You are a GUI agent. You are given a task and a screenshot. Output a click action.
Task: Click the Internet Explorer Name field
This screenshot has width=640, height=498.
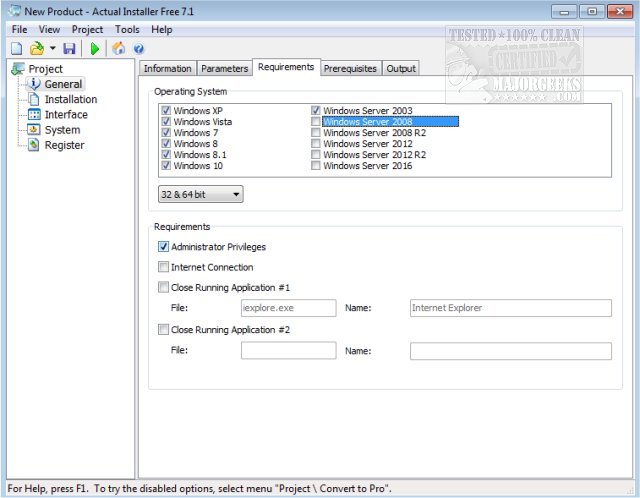coord(511,308)
